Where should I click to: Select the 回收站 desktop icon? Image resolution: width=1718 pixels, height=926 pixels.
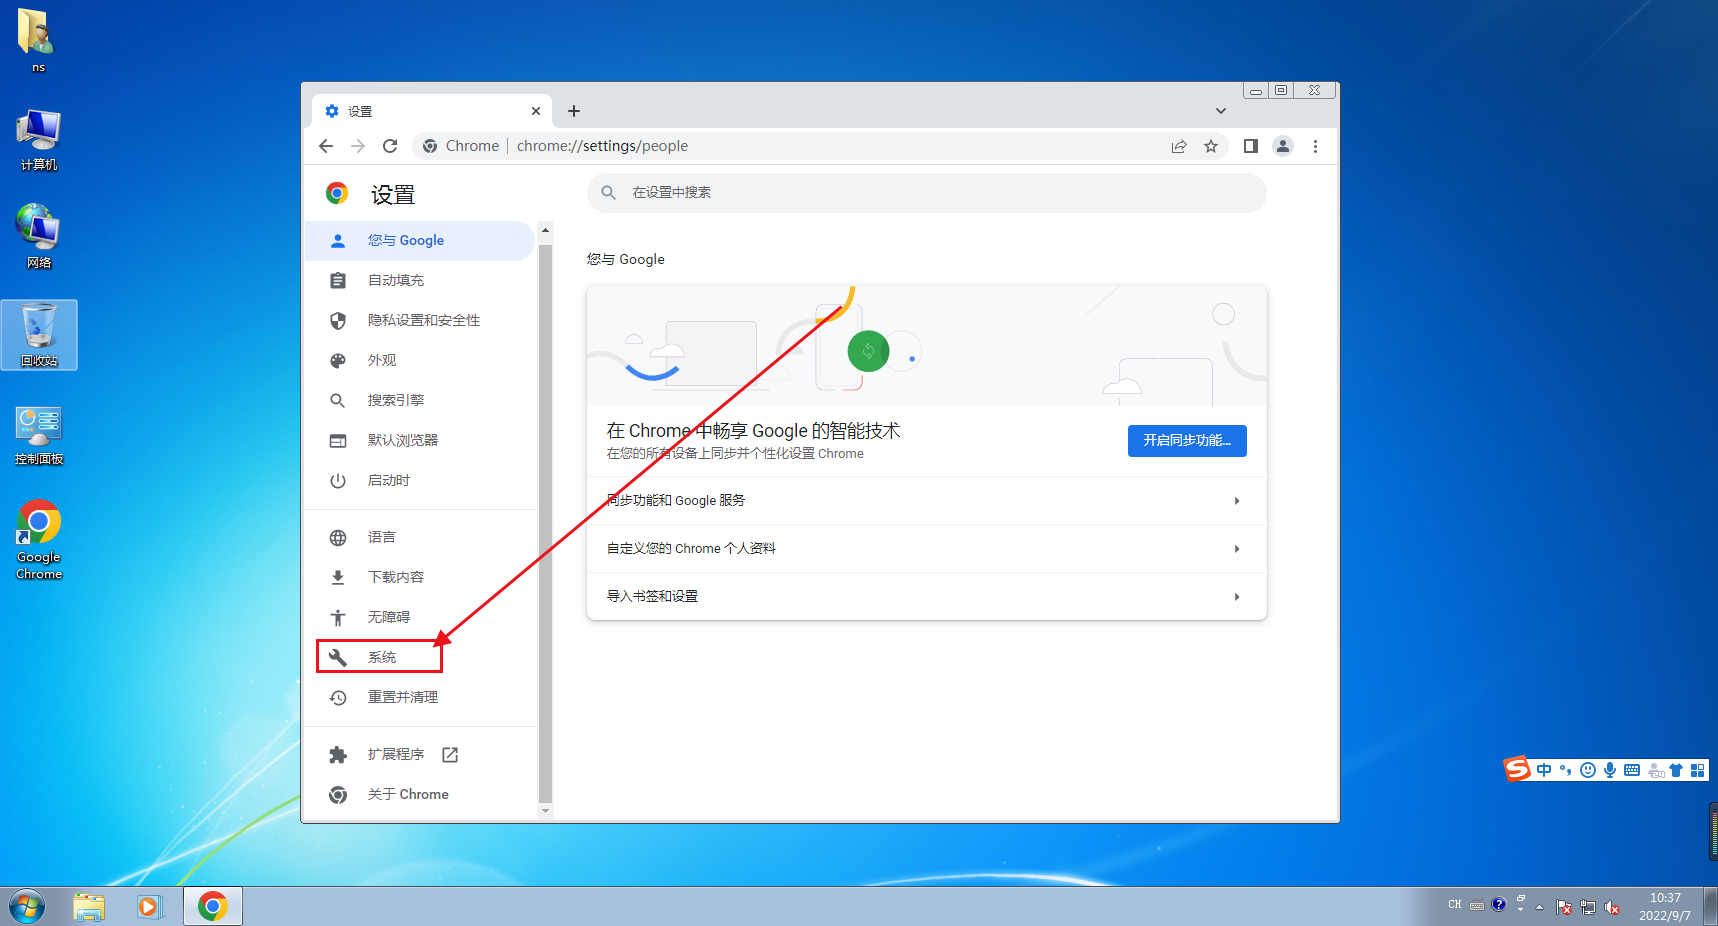click(39, 335)
